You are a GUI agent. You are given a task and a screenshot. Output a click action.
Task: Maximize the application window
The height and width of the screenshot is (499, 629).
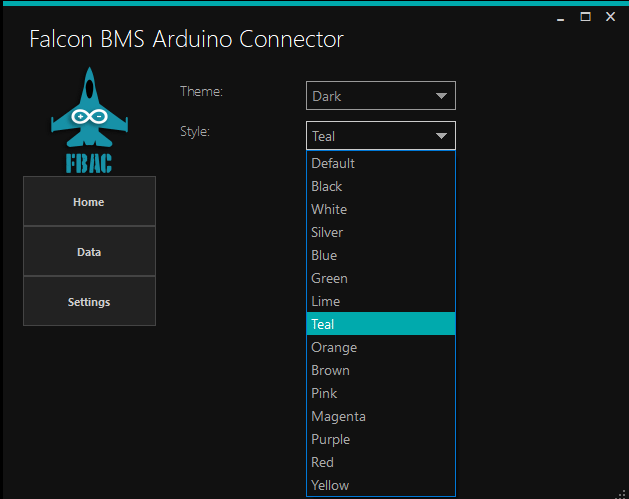(586, 17)
